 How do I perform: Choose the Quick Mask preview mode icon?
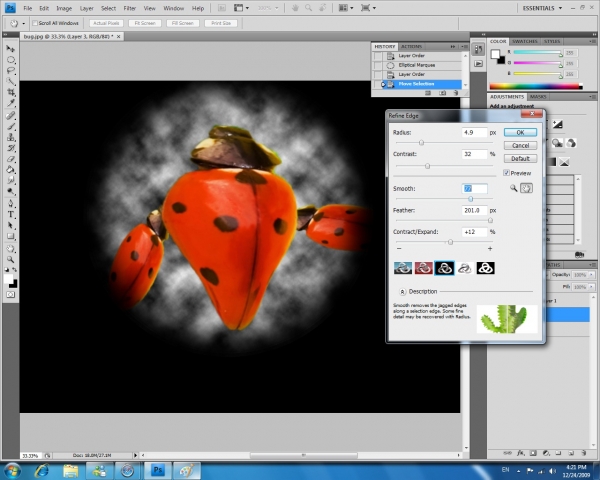pyautogui.click(x=424, y=268)
